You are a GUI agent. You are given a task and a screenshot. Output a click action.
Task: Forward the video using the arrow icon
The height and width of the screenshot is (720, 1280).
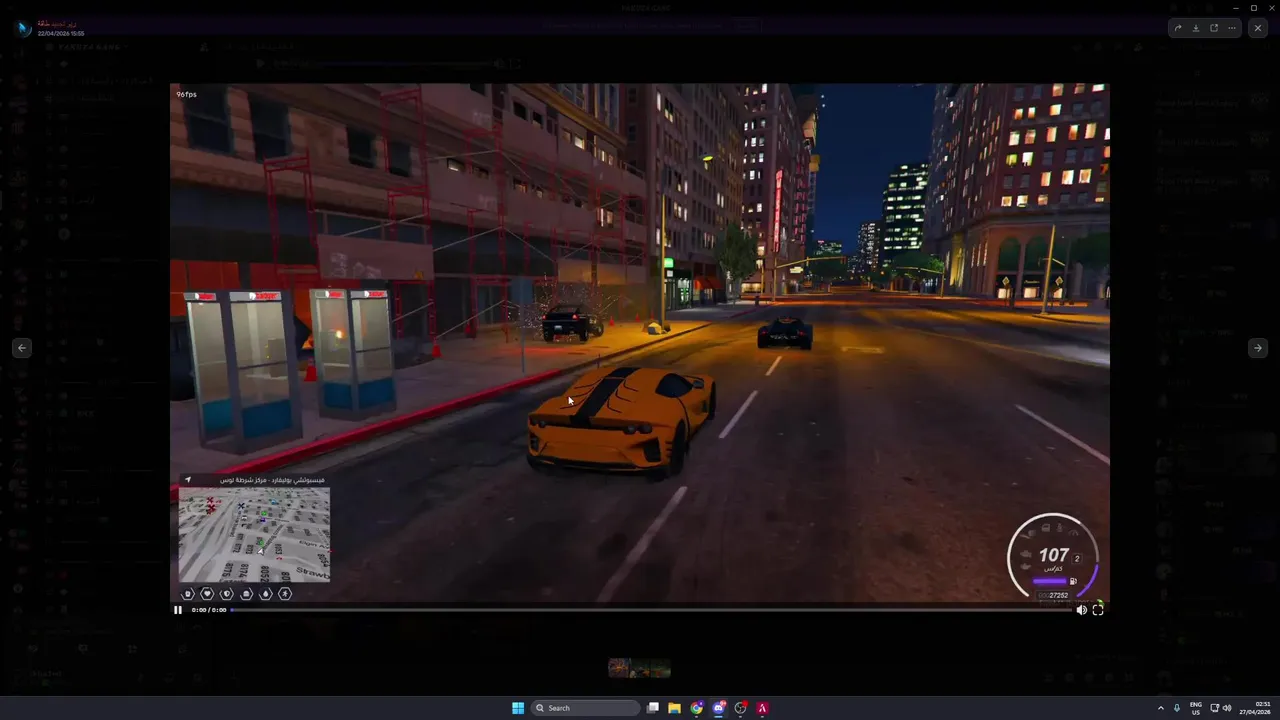[1178, 28]
